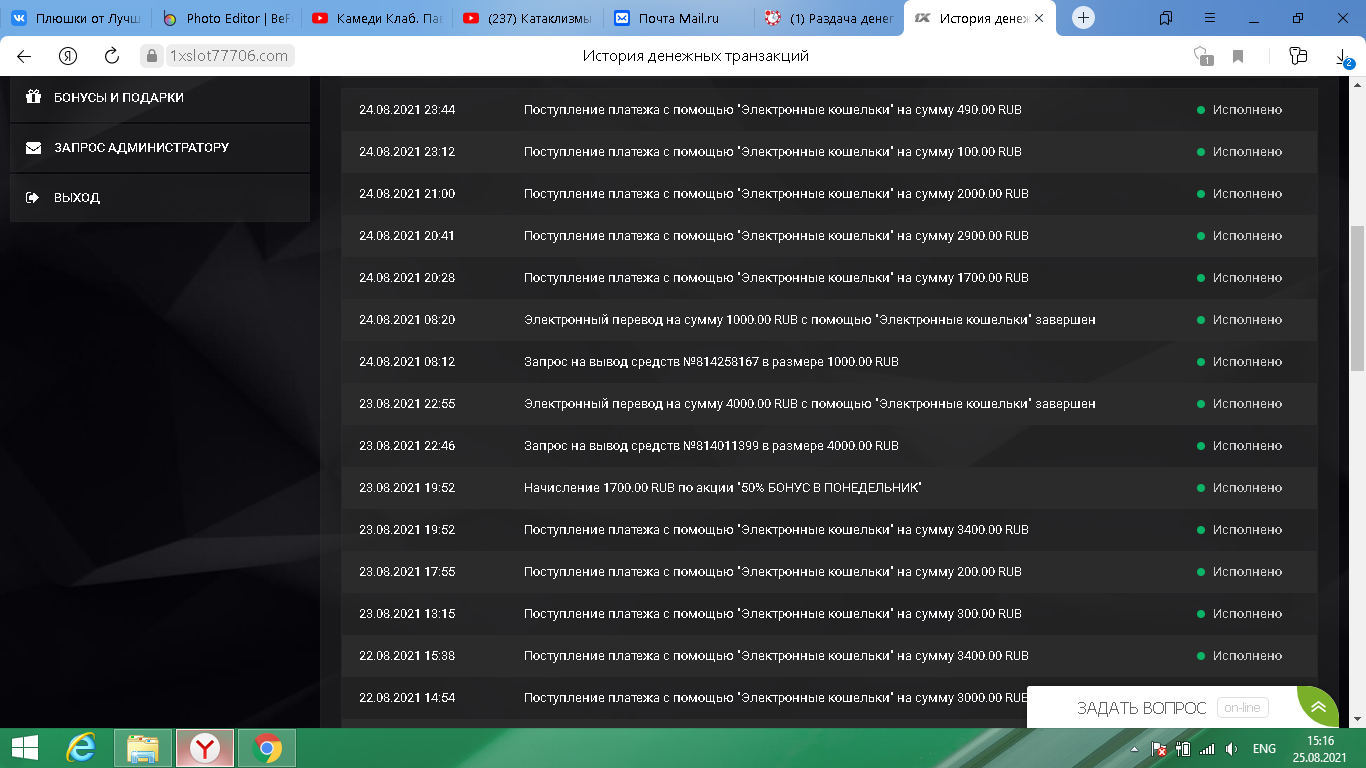
Task: Switch input language via ENG indicator
Action: coord(1264,748)
